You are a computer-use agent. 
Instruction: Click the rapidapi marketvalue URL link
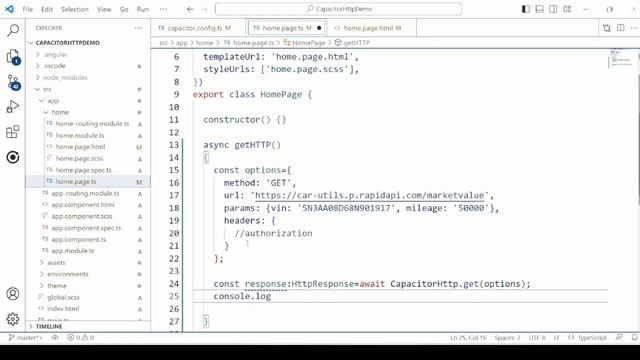pos(369,196)
